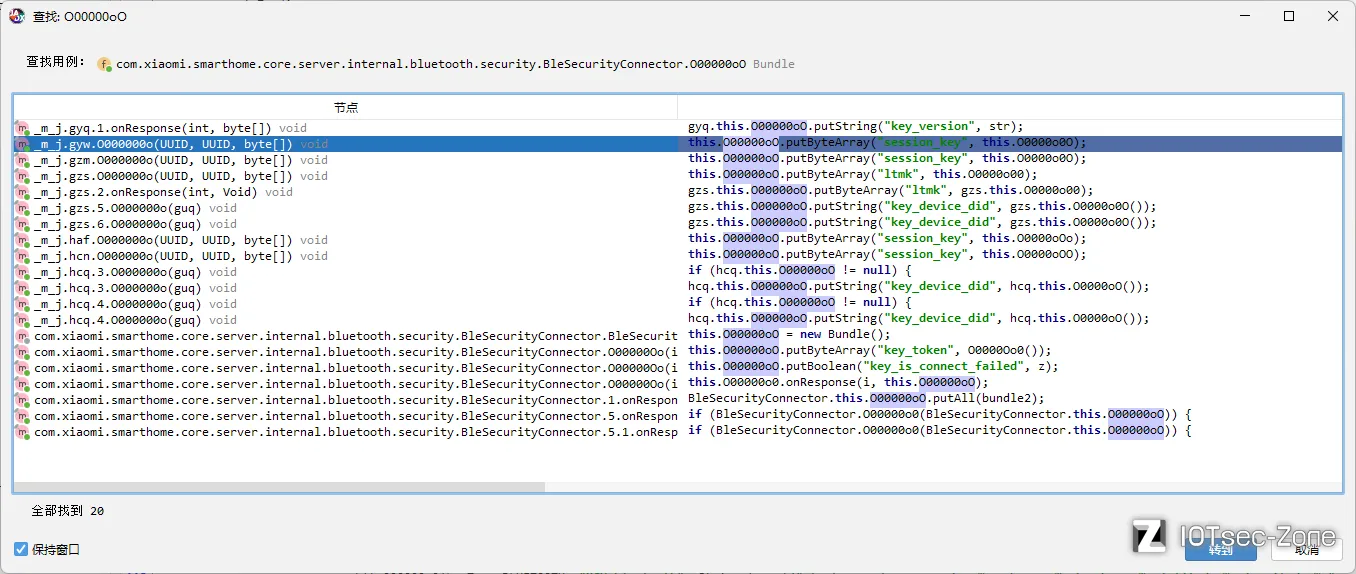The width and height of the screenshot is (1356, 574).
Task: Click the method icon of the _m_j.haf.O000000o row
Action: [x=22, y=240]
